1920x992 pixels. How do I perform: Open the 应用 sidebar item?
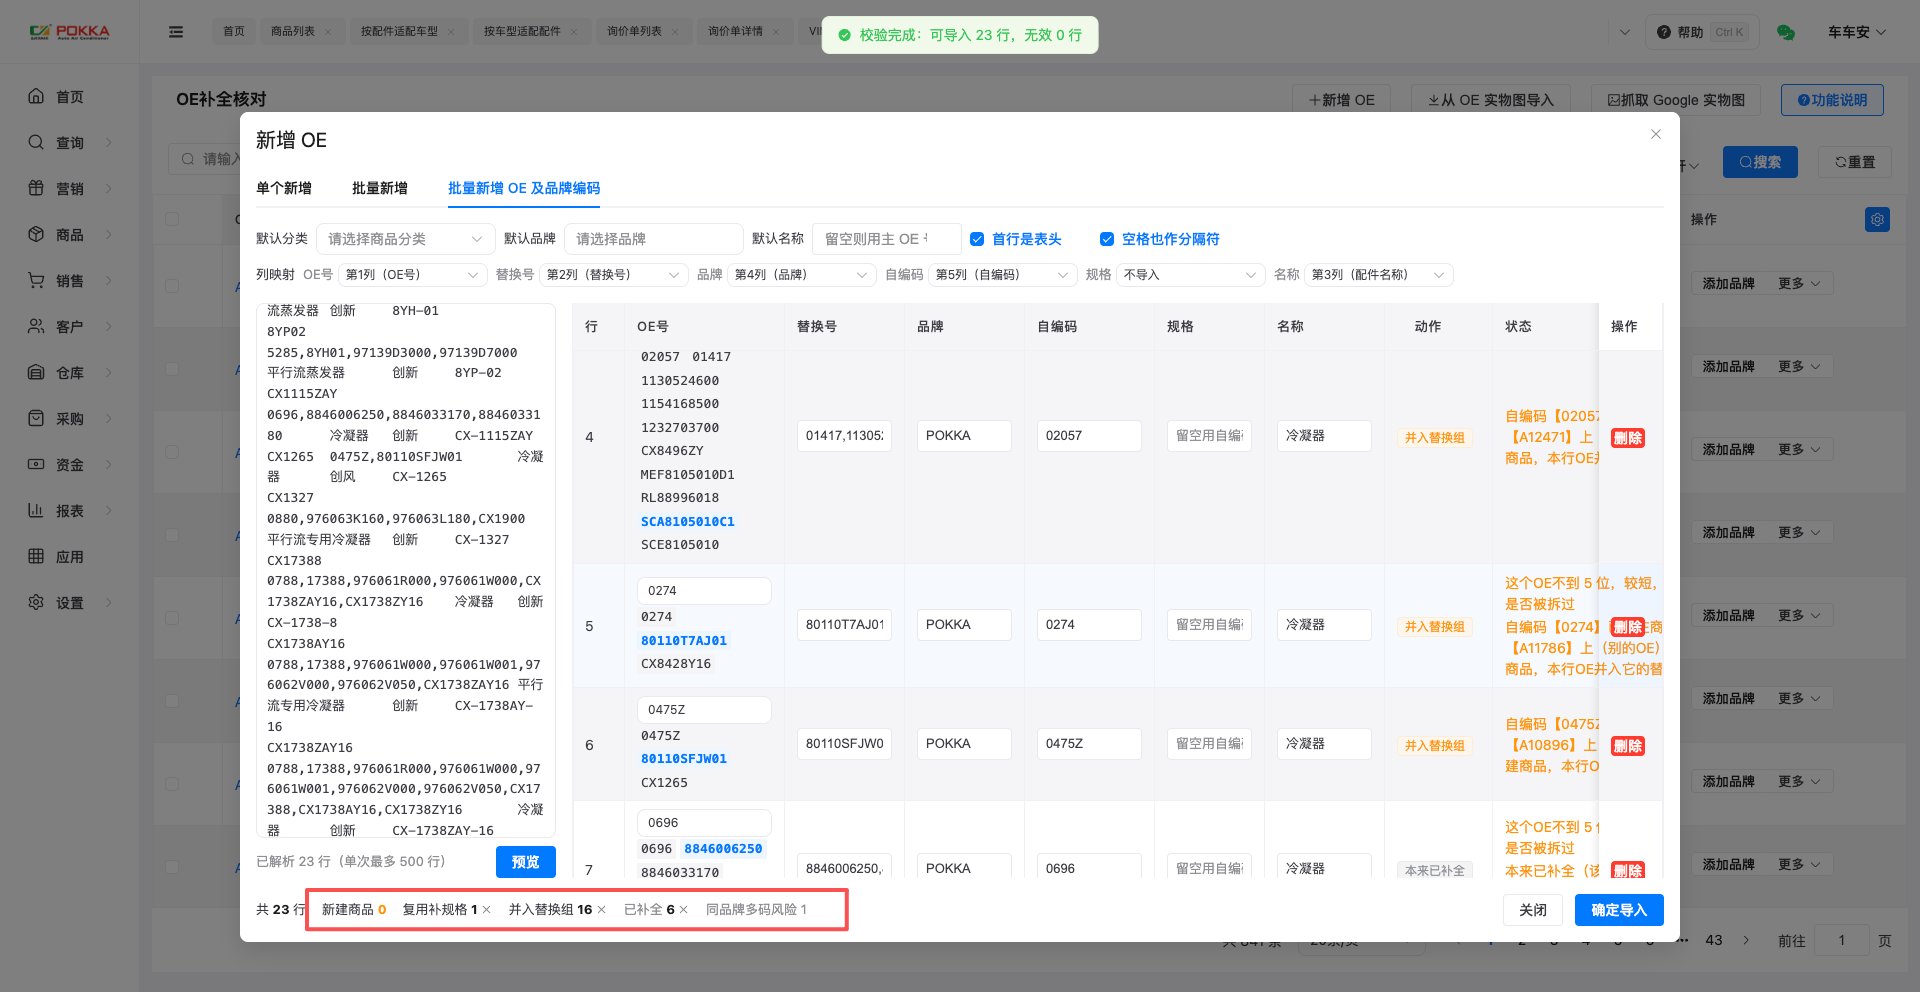[x=69, y=557]
